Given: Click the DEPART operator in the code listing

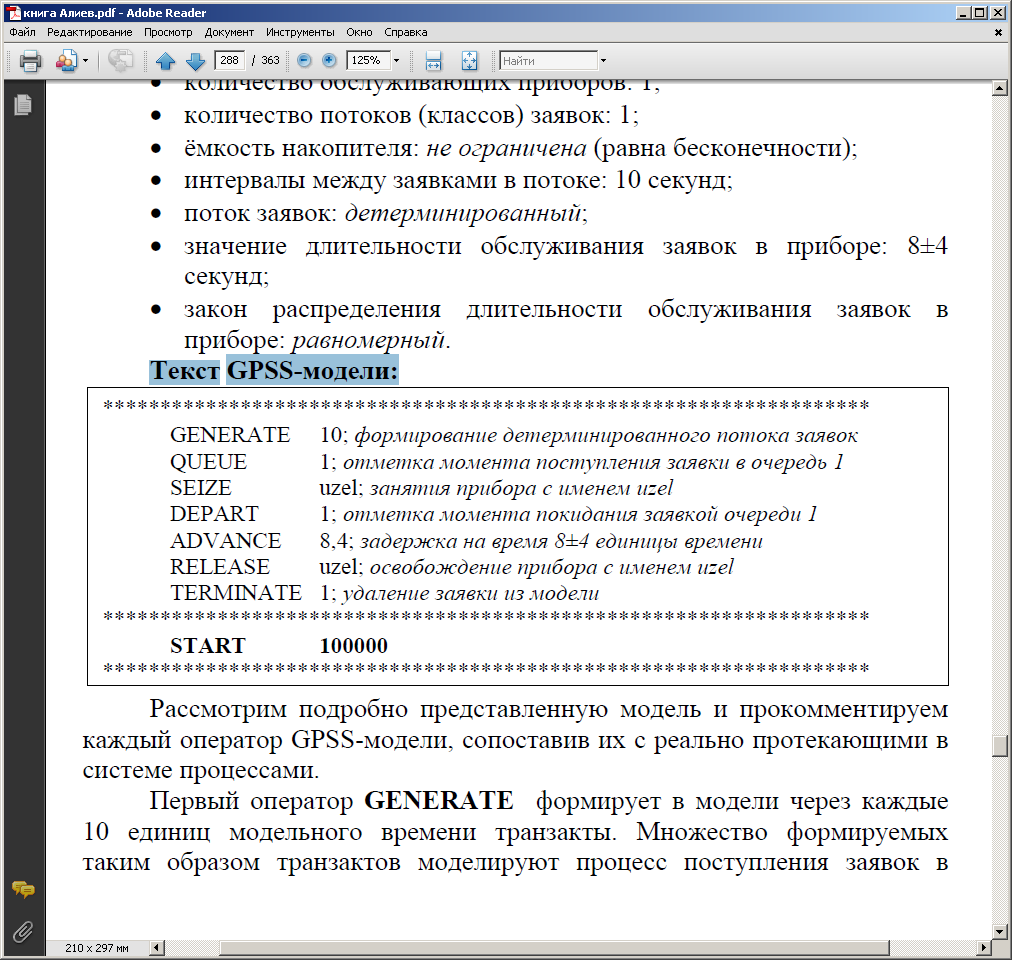Looking at the screenshot, I should coord(214,514).
